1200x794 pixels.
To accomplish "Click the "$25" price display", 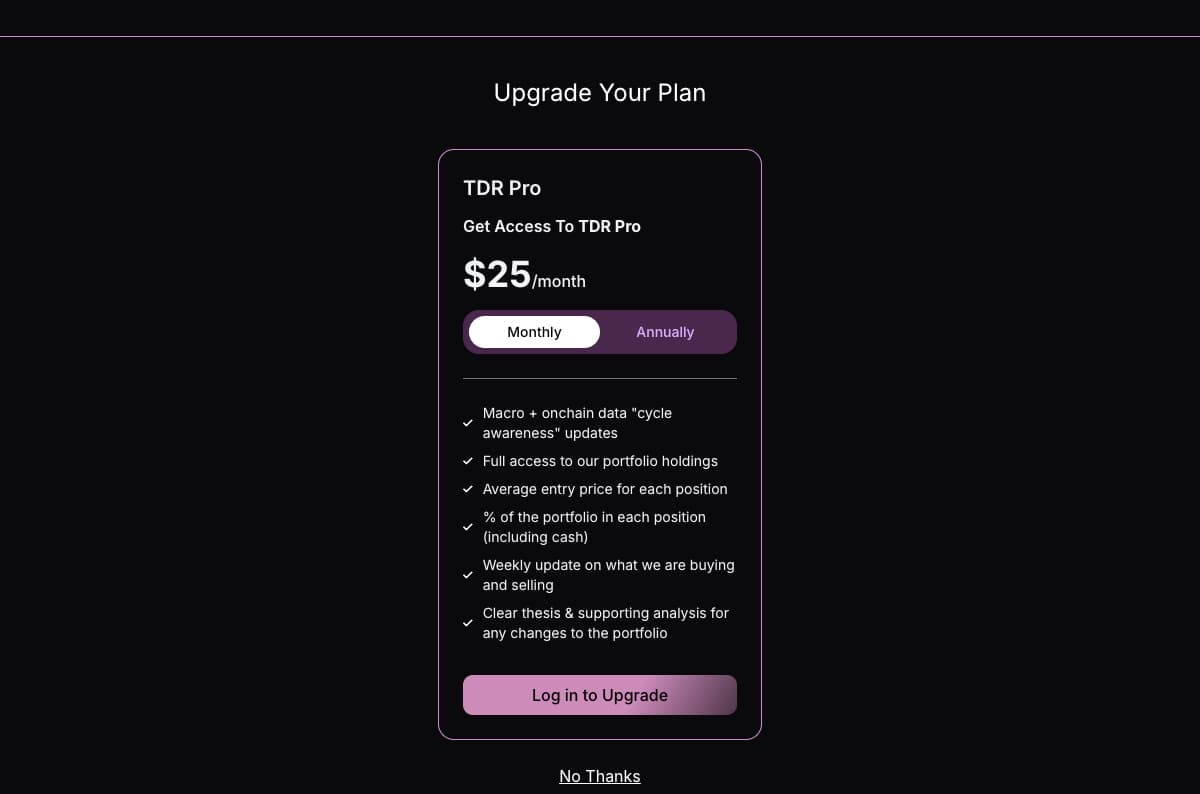I will (497, 274).
